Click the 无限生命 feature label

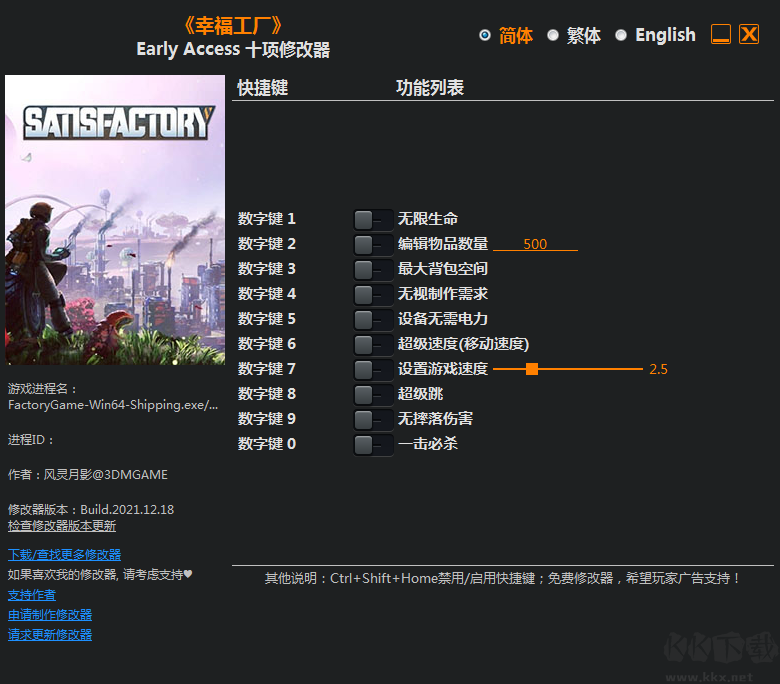[427, 219]
